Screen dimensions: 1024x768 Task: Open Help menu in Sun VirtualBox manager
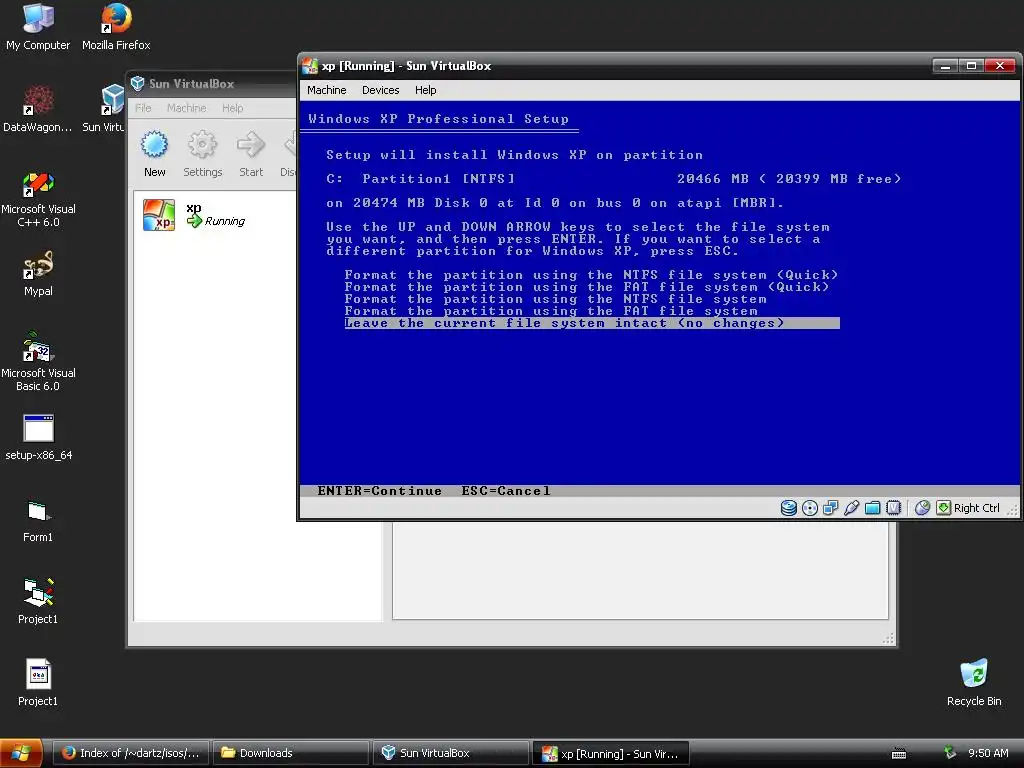pyautogui.click(x=232, y=108)
